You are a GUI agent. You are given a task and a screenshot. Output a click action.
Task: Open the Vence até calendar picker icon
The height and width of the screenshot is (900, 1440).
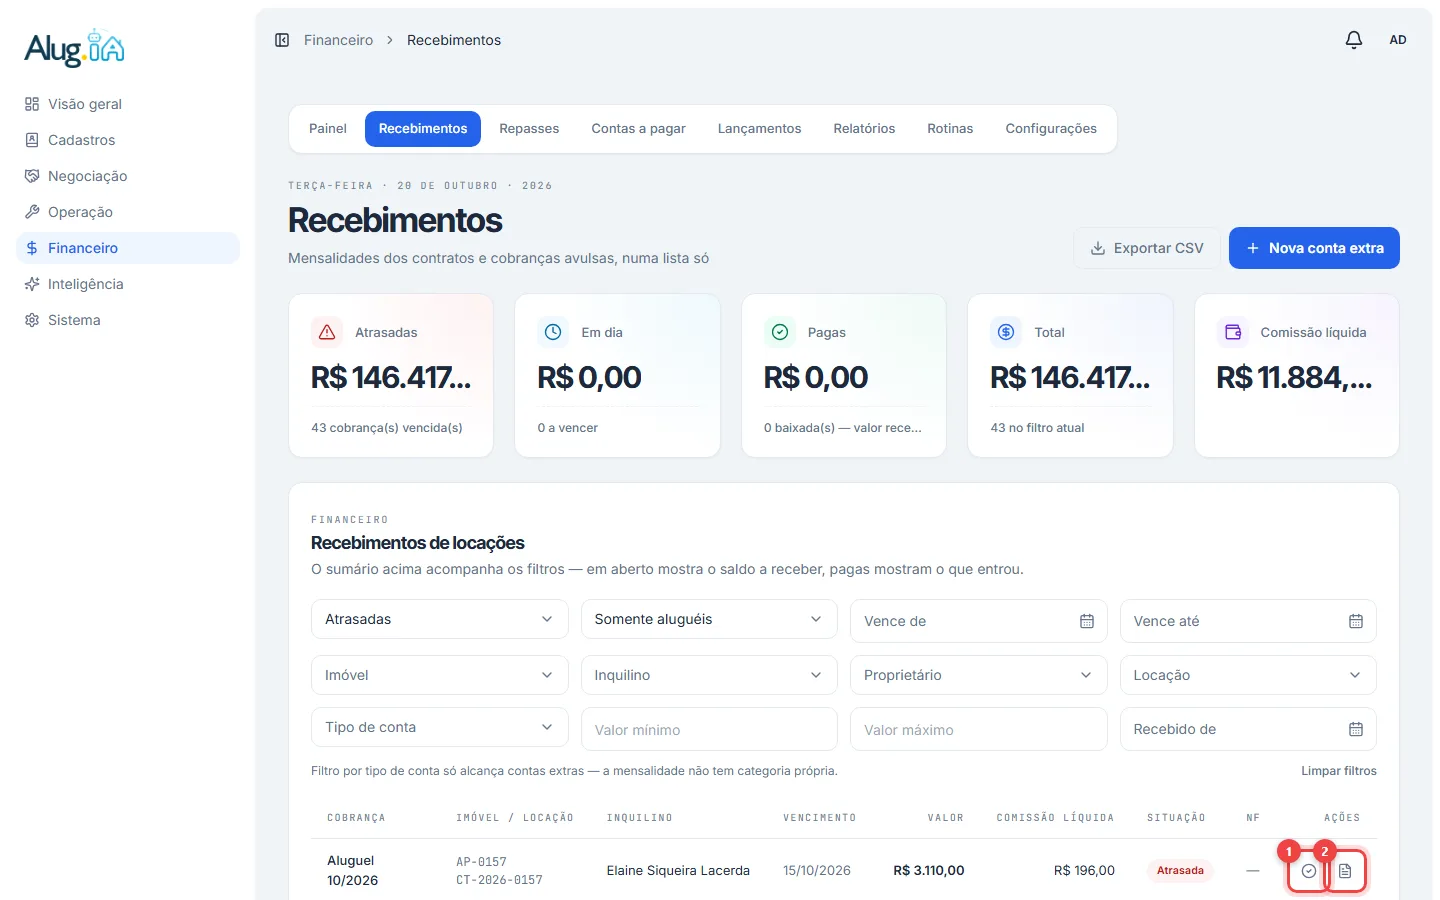1356,621
